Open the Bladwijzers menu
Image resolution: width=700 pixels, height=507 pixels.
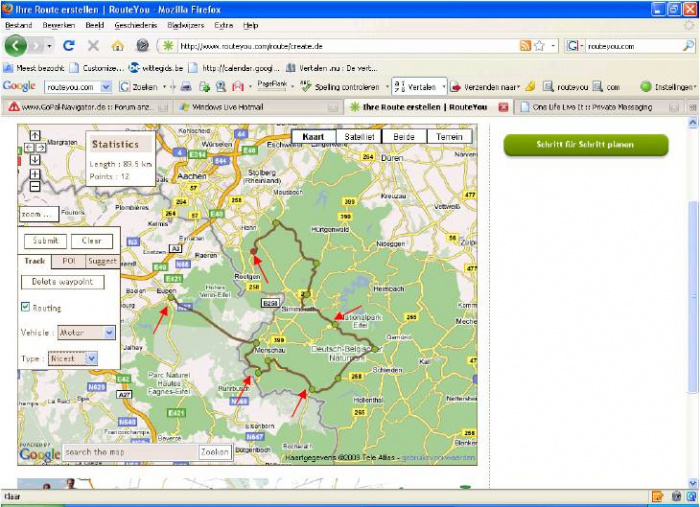tap(185, 25)
